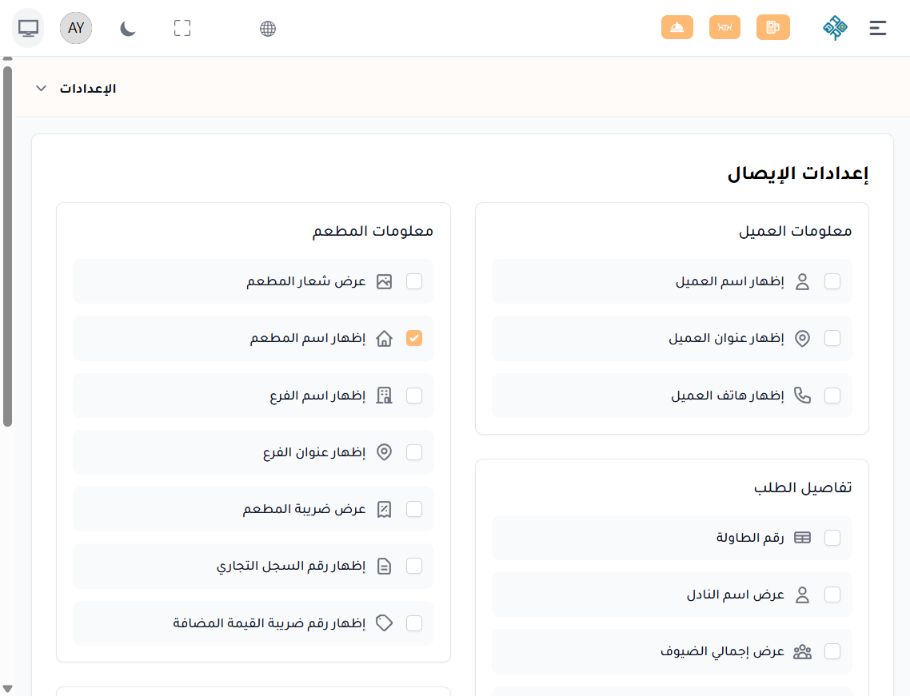The width and height of the screenshot is (910, 696).
Task: Click the label عرض شعار المطعم
Action: click(x=306, y=282)
